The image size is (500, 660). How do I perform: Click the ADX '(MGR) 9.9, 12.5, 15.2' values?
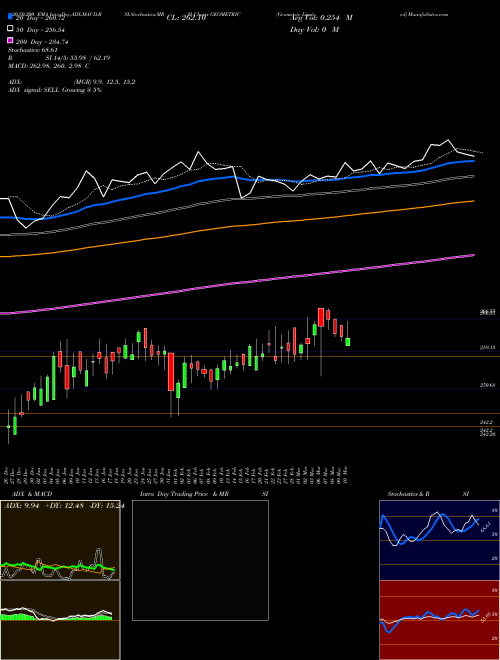click(104, 82)
